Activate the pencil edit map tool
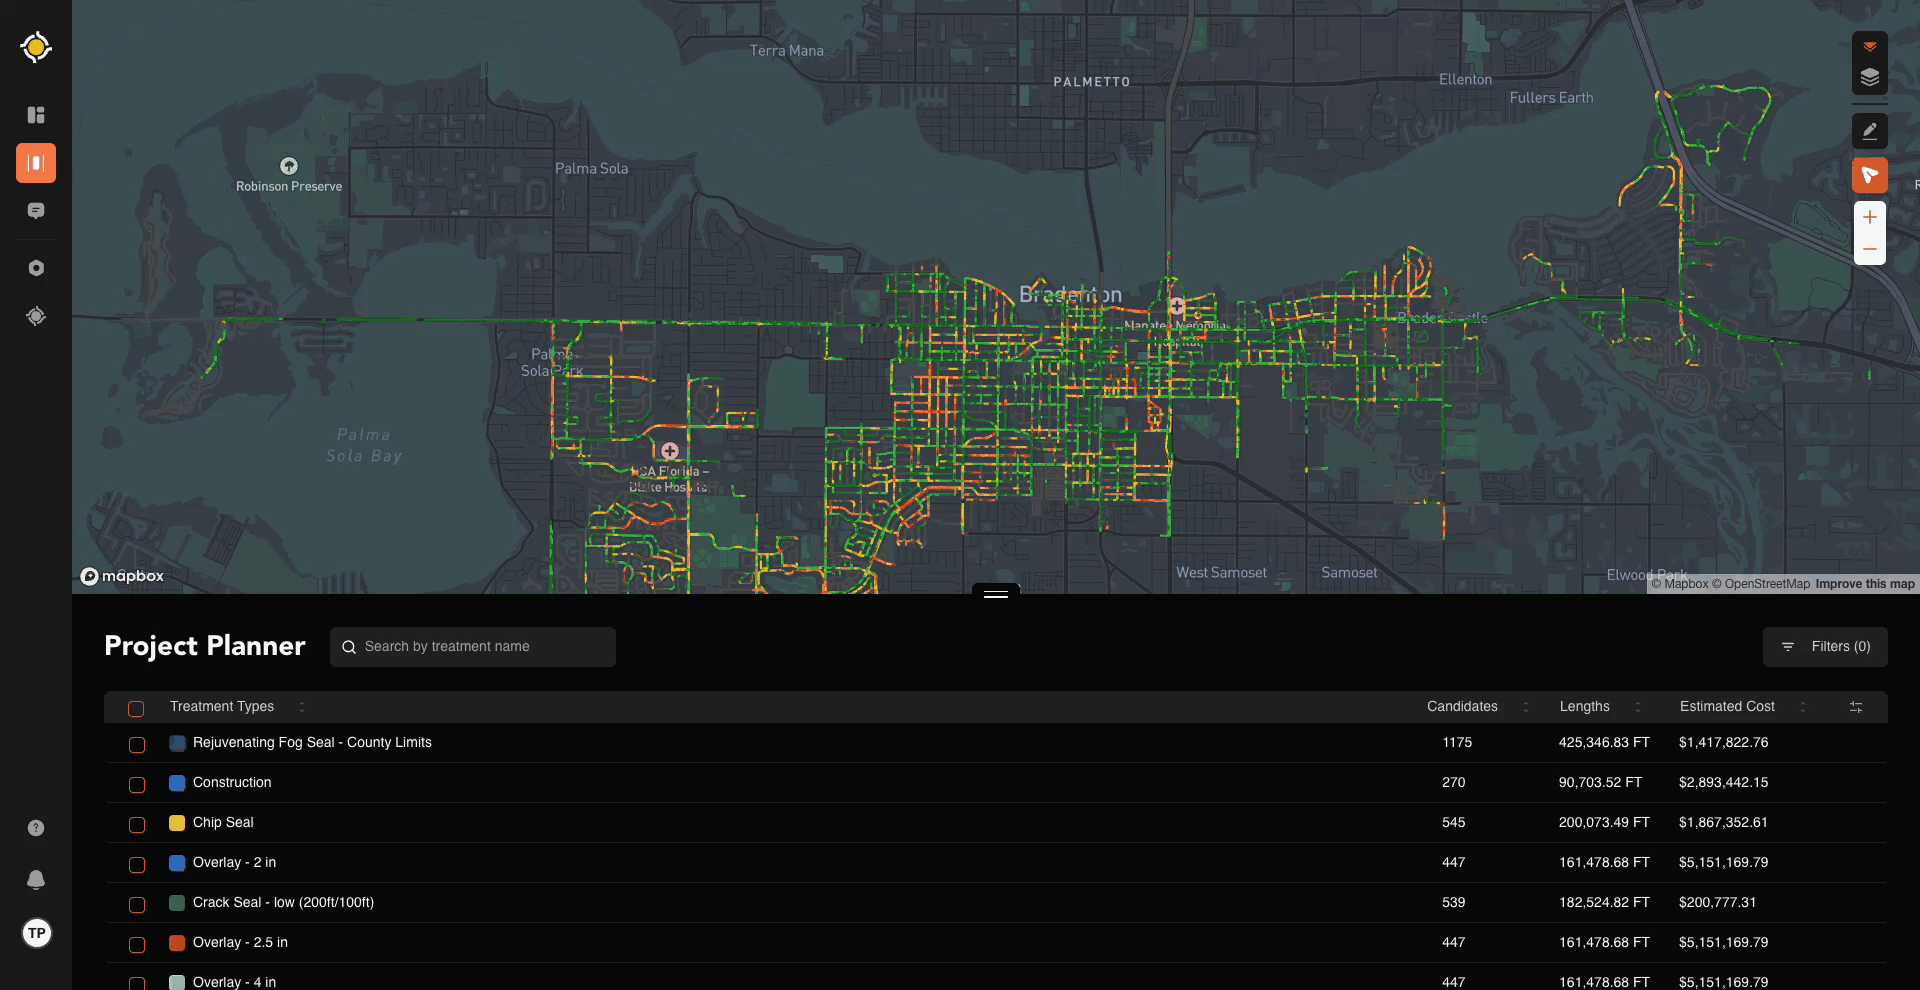 pyautogui.click(x=1869, y=131)
